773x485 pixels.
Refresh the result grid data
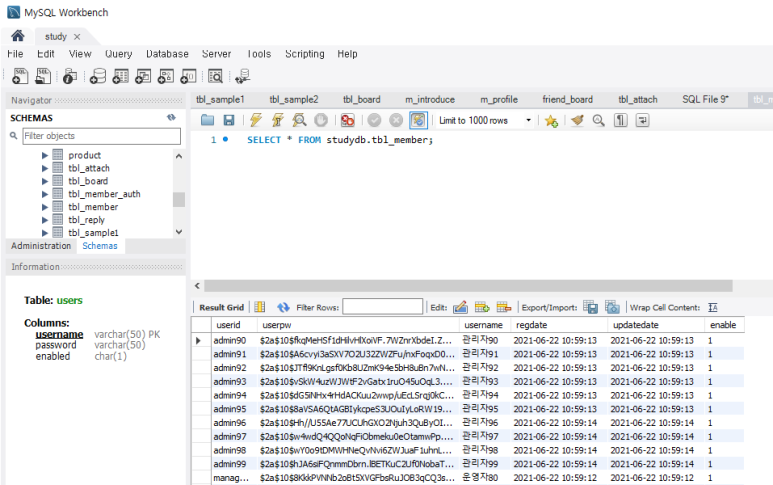tap(283, 307)
